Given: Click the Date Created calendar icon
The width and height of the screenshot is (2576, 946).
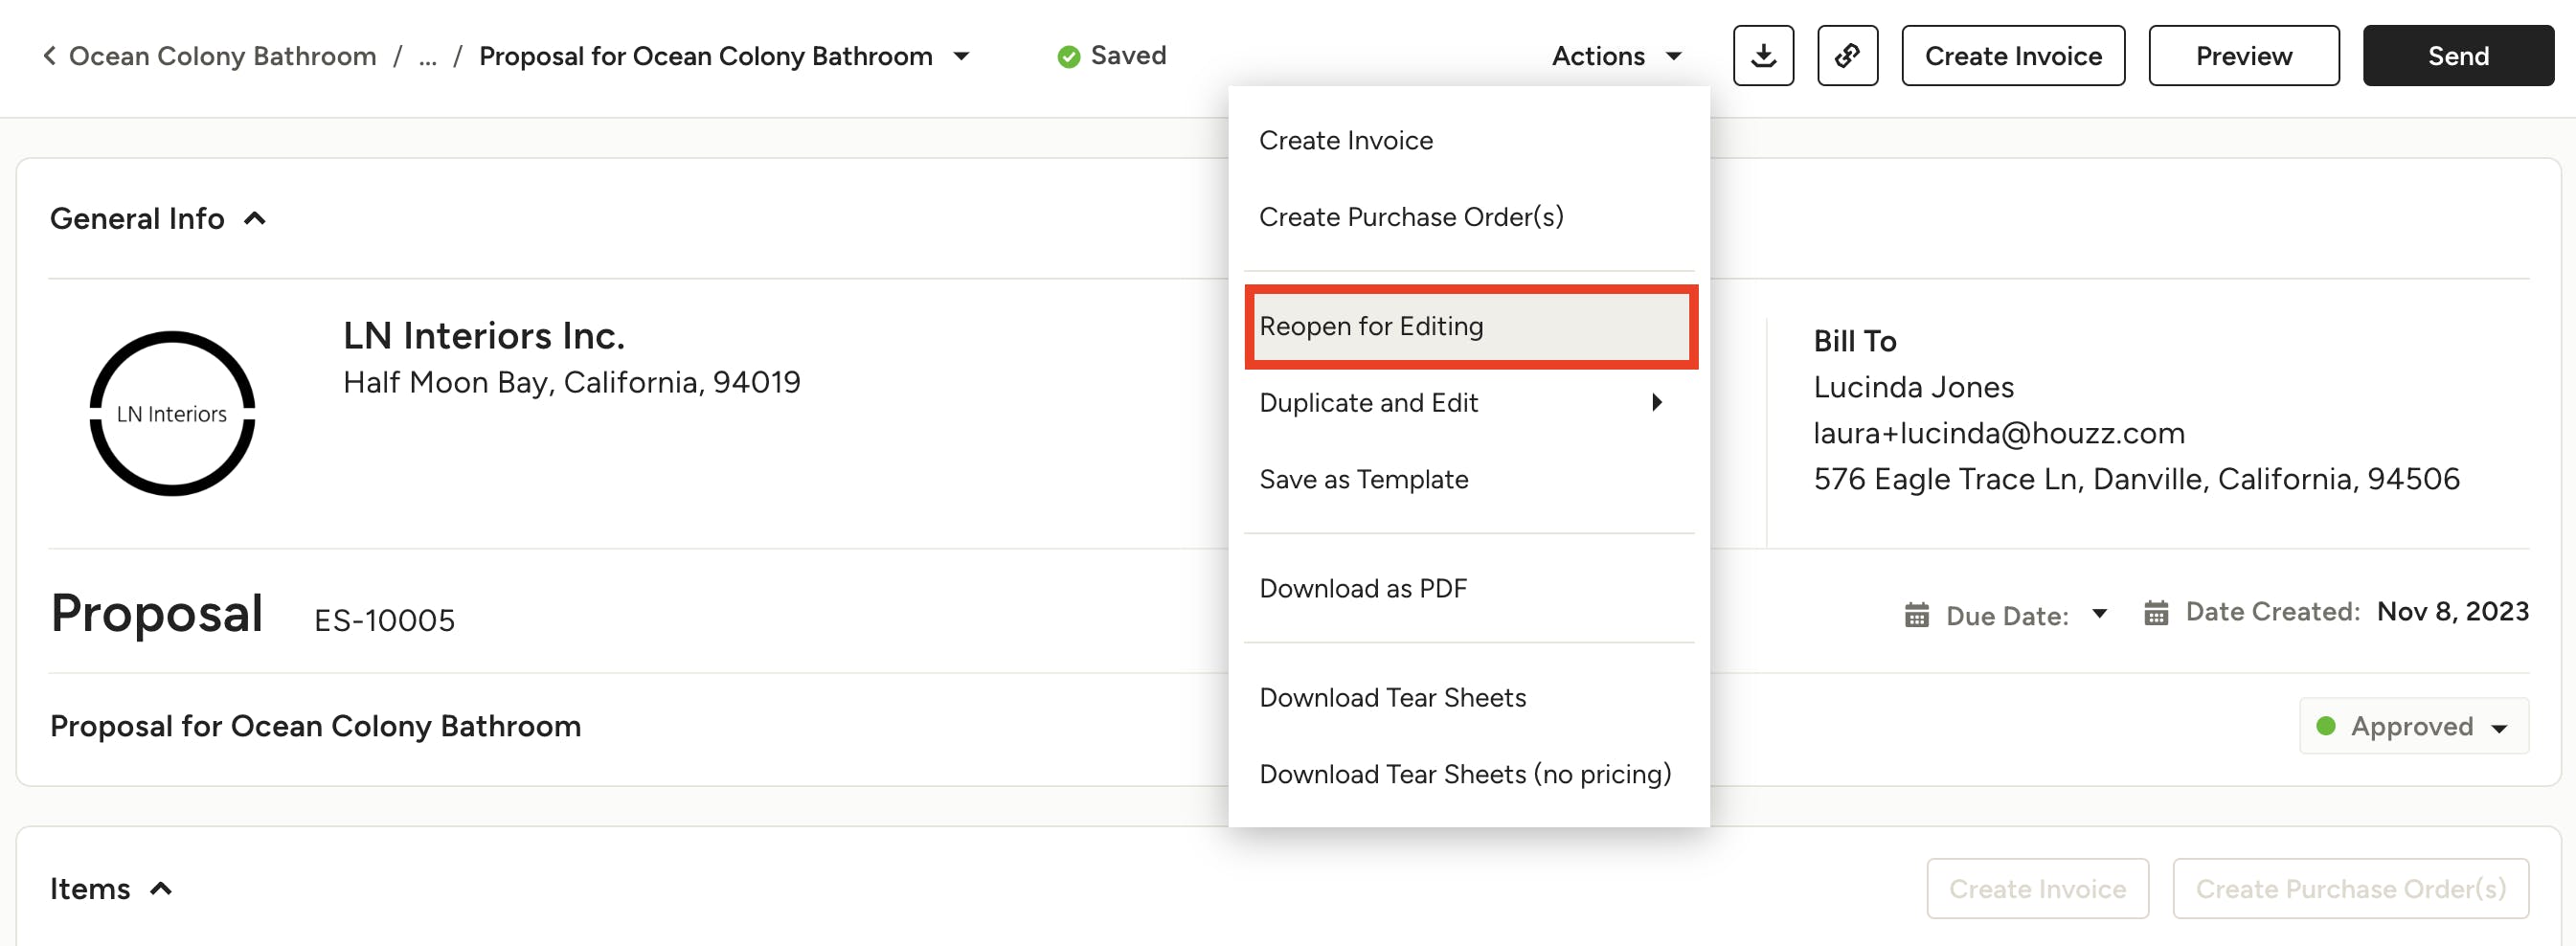Looking at the screenshot, I should point(2155,612).
